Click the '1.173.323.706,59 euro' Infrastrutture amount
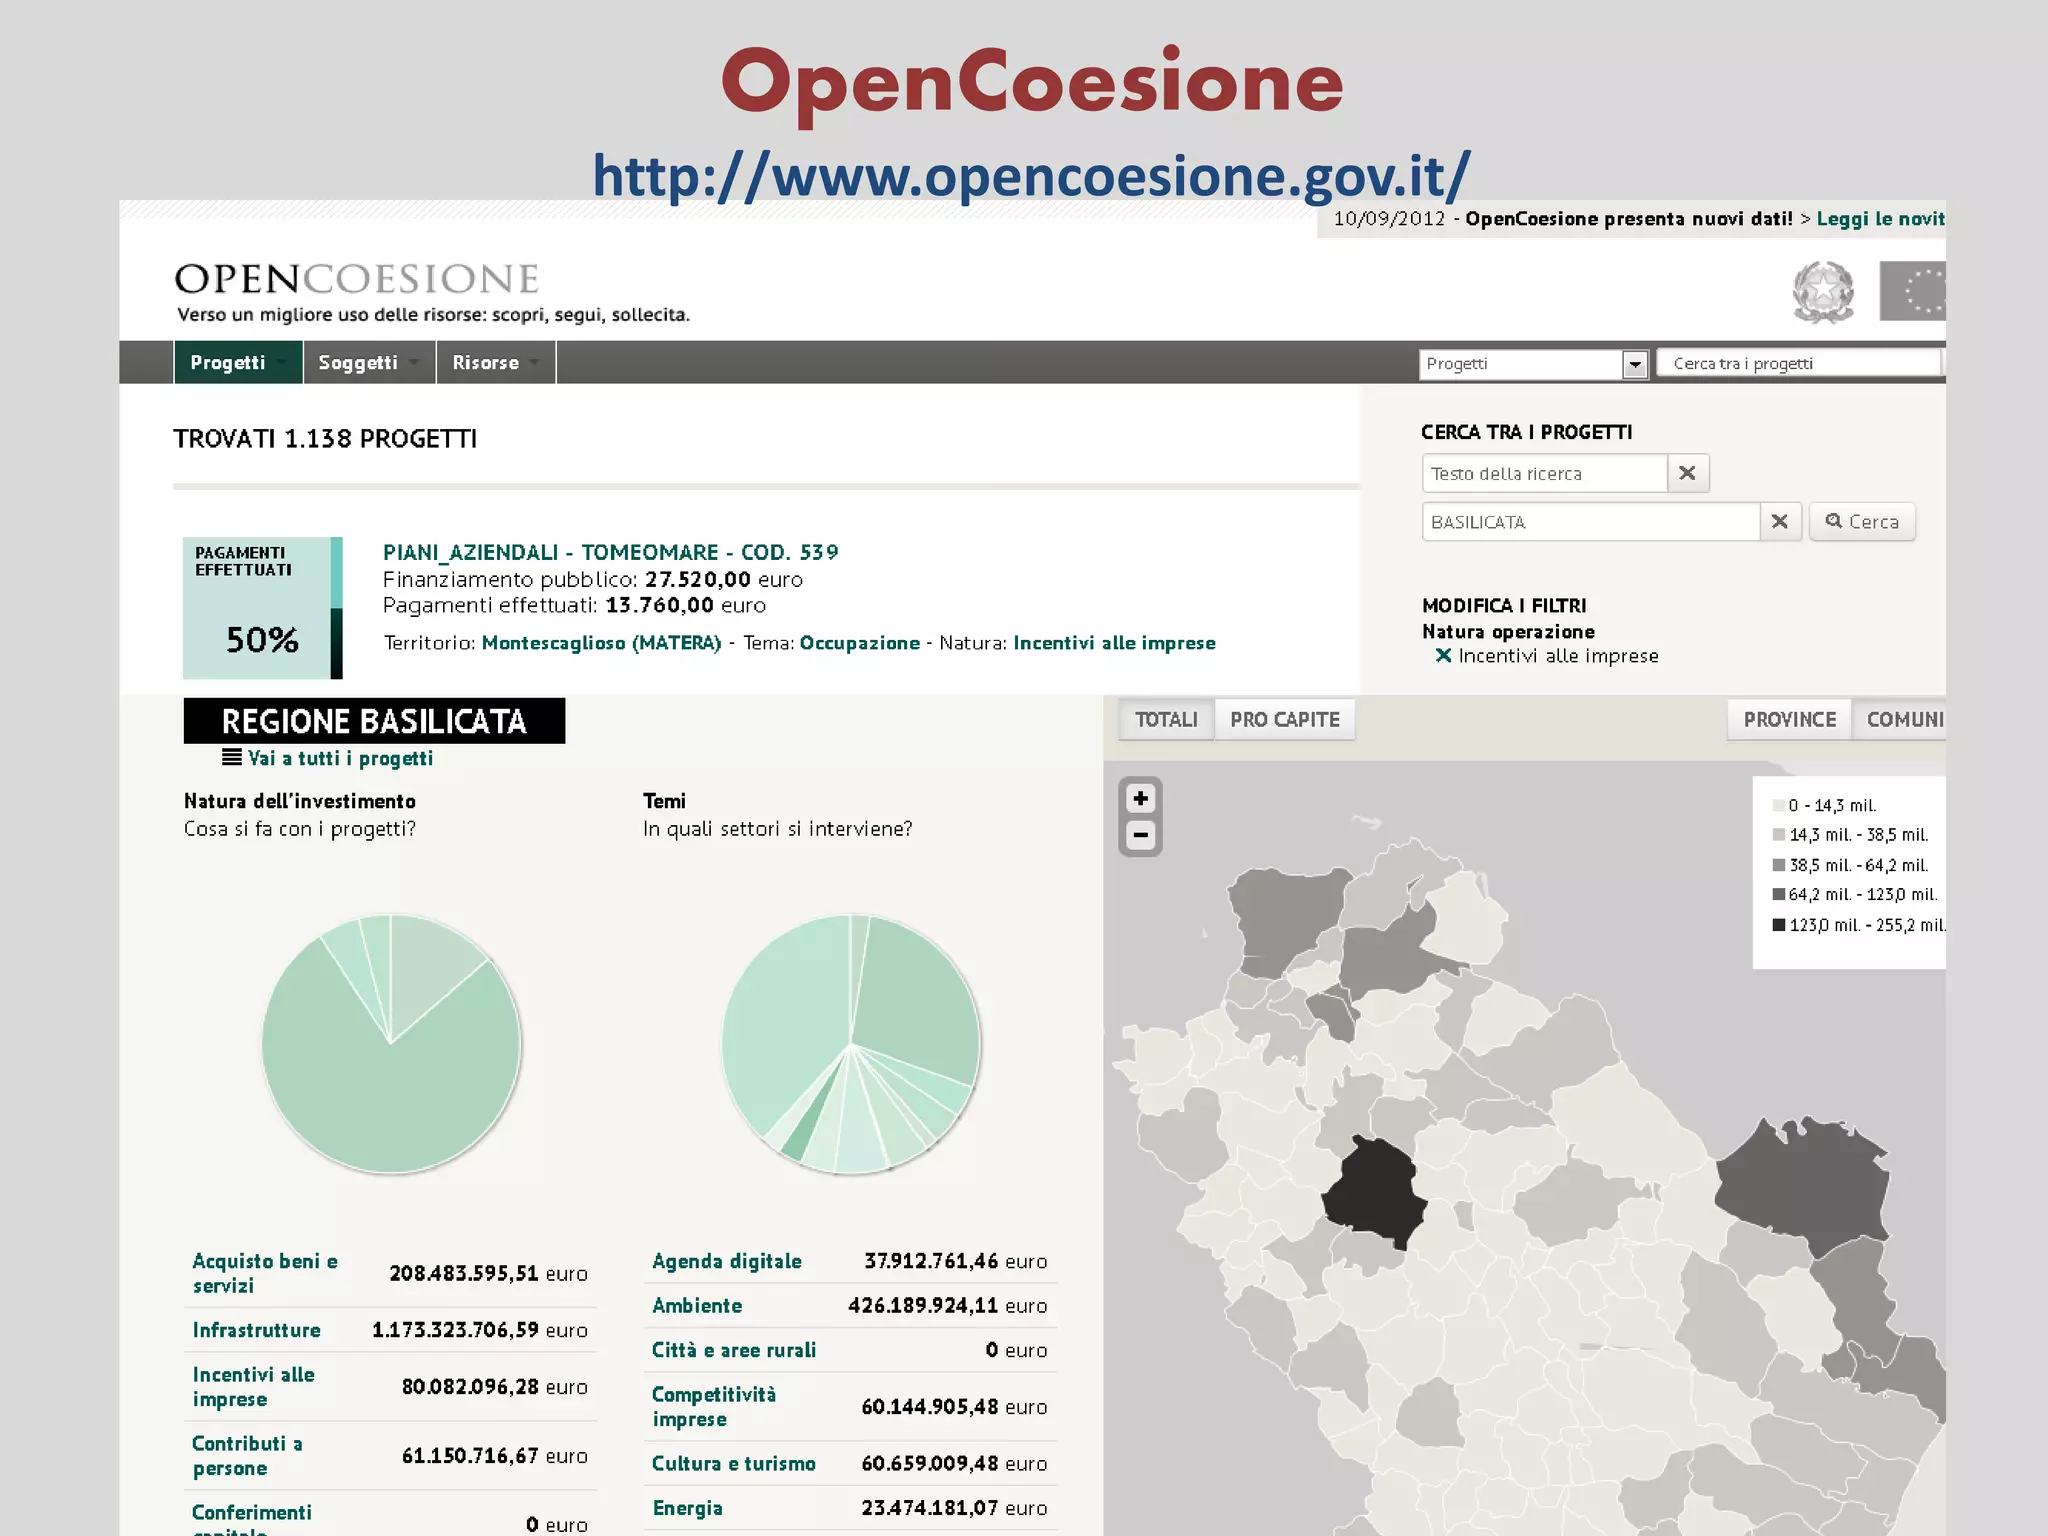The height and width of the screenshot is (1536, 2048). 479,1330
